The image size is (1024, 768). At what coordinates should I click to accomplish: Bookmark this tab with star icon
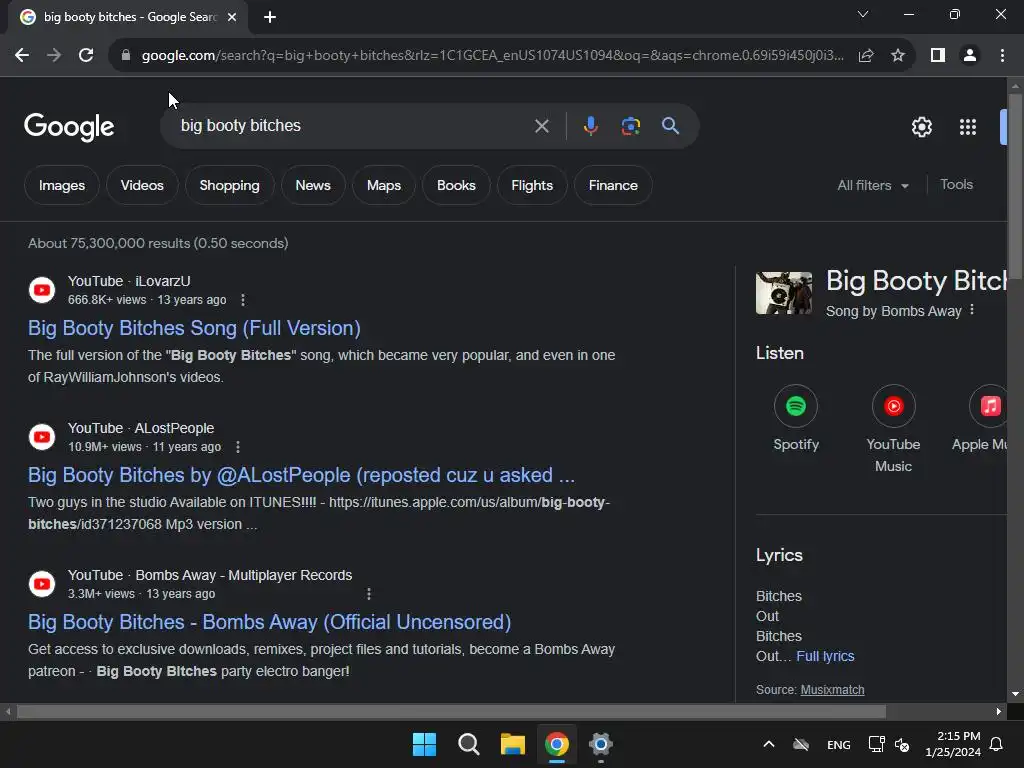[898, 56]
